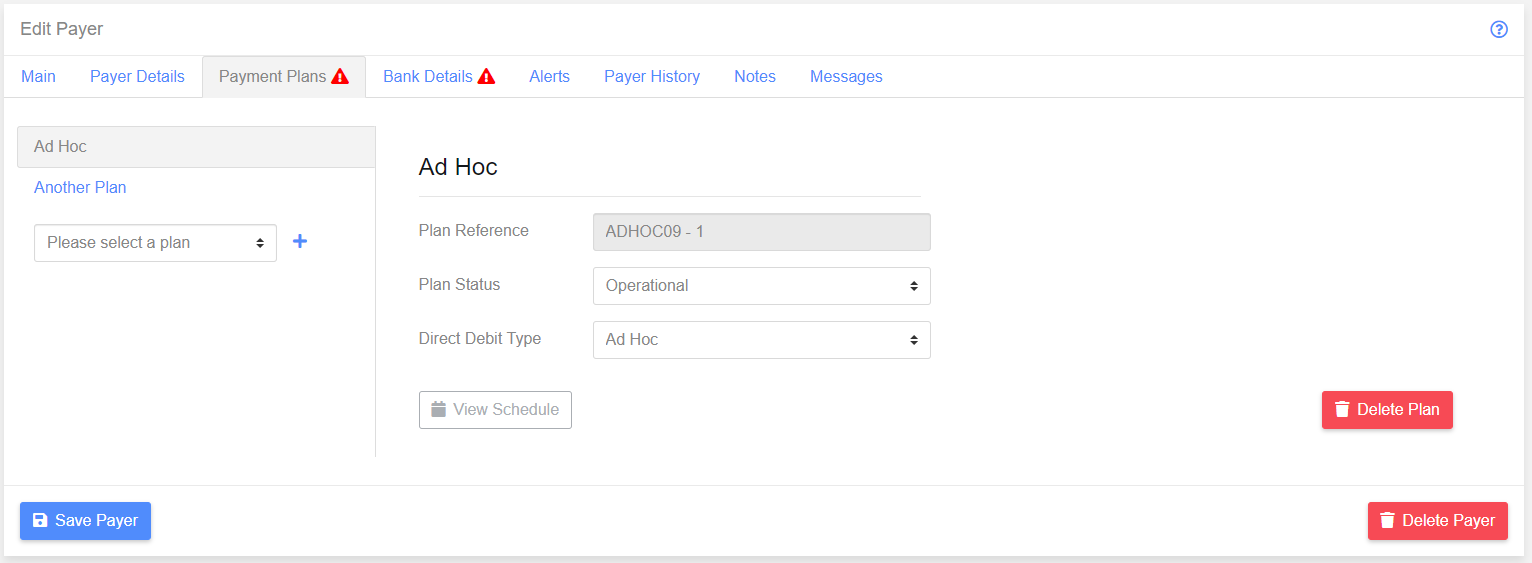Select Another Plan in the list
This screenshot has width=1532, height=563.
tap(80, 187)
